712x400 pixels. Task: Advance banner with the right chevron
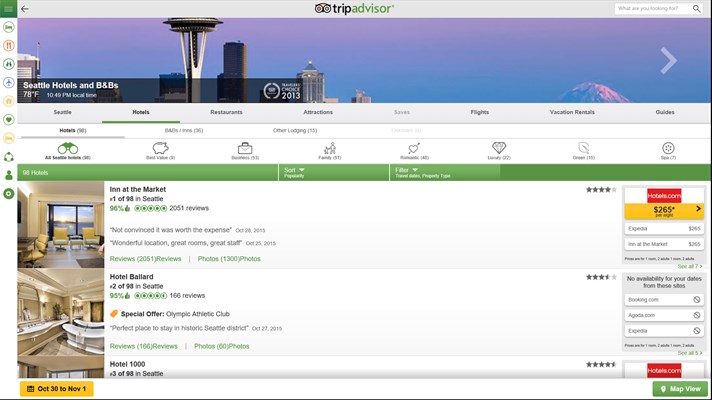[668, 60]
